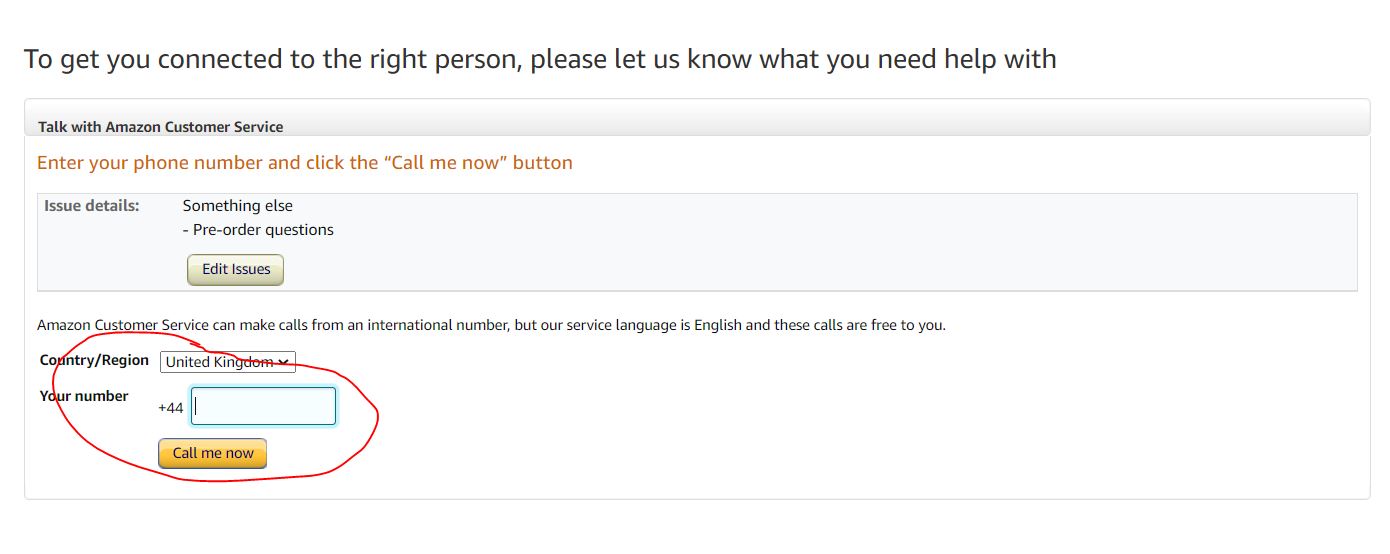Click the 'Country/Region' label

point(94,360)
